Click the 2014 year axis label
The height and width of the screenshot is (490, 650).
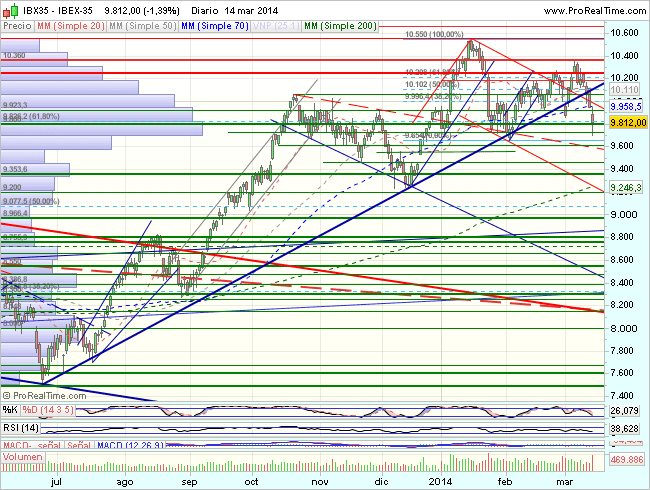(x=440, y=481)
